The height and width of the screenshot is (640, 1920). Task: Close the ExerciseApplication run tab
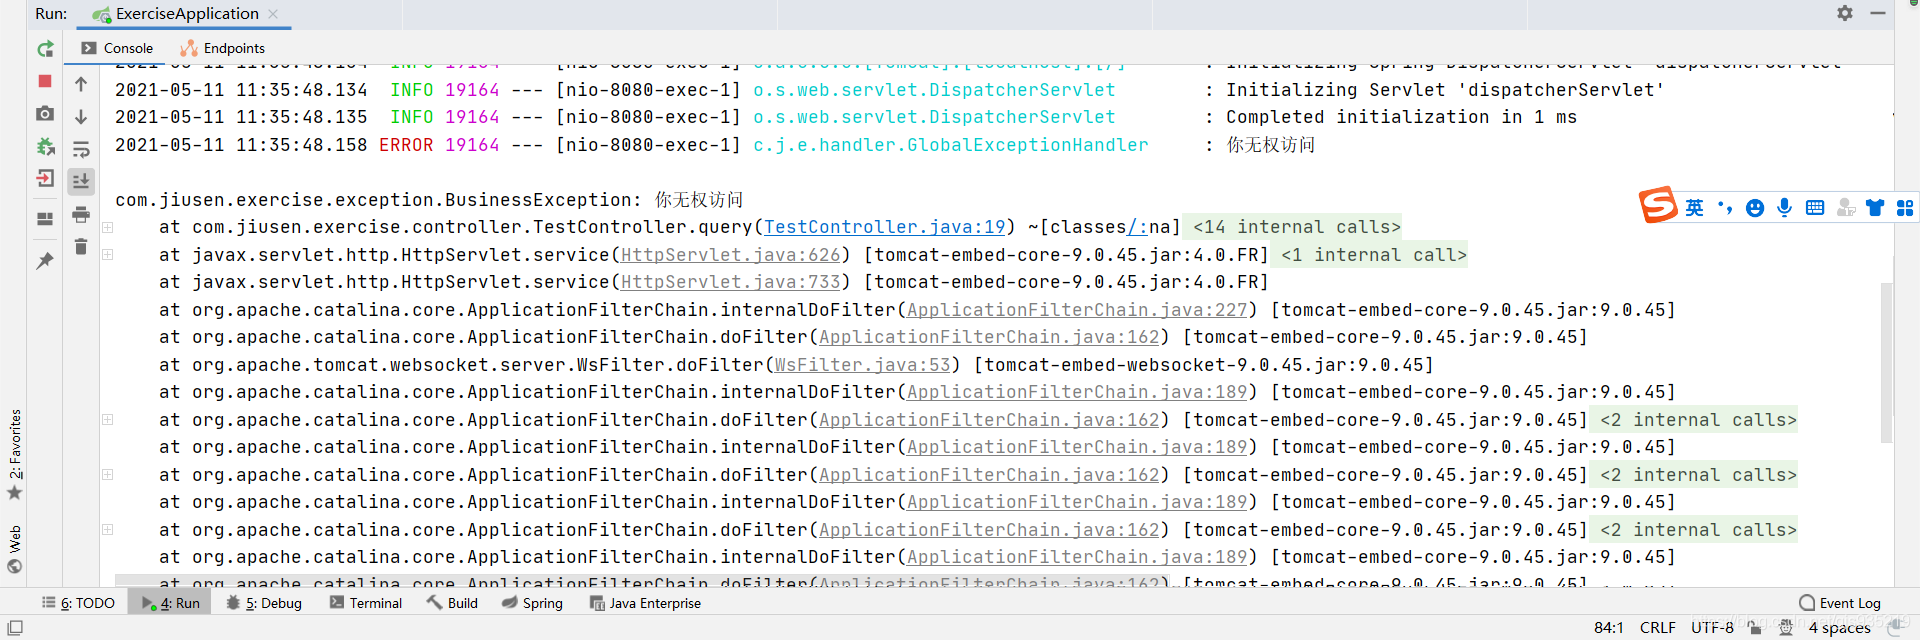point(273,14)
